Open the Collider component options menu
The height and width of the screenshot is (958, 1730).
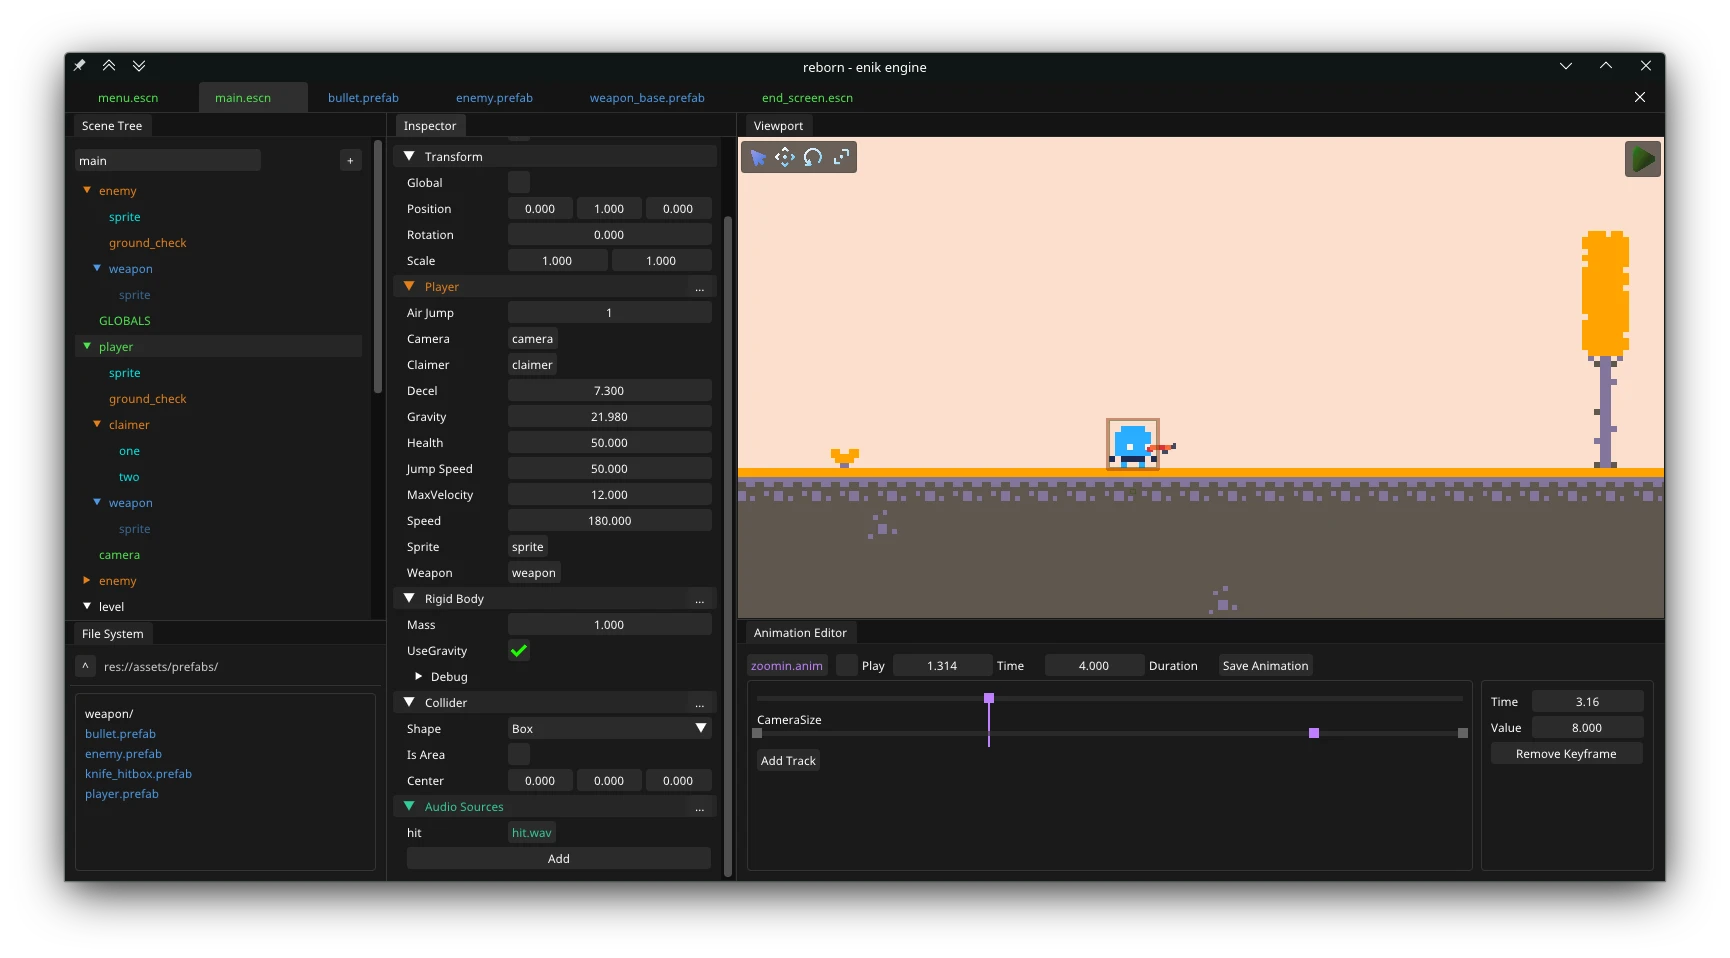(x=699, y=705)
